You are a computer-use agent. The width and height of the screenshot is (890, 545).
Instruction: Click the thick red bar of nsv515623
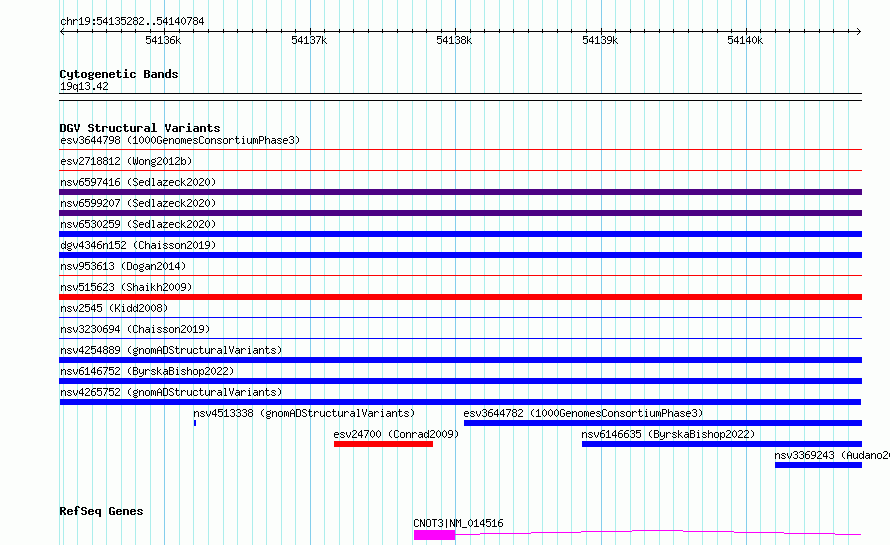460,297
